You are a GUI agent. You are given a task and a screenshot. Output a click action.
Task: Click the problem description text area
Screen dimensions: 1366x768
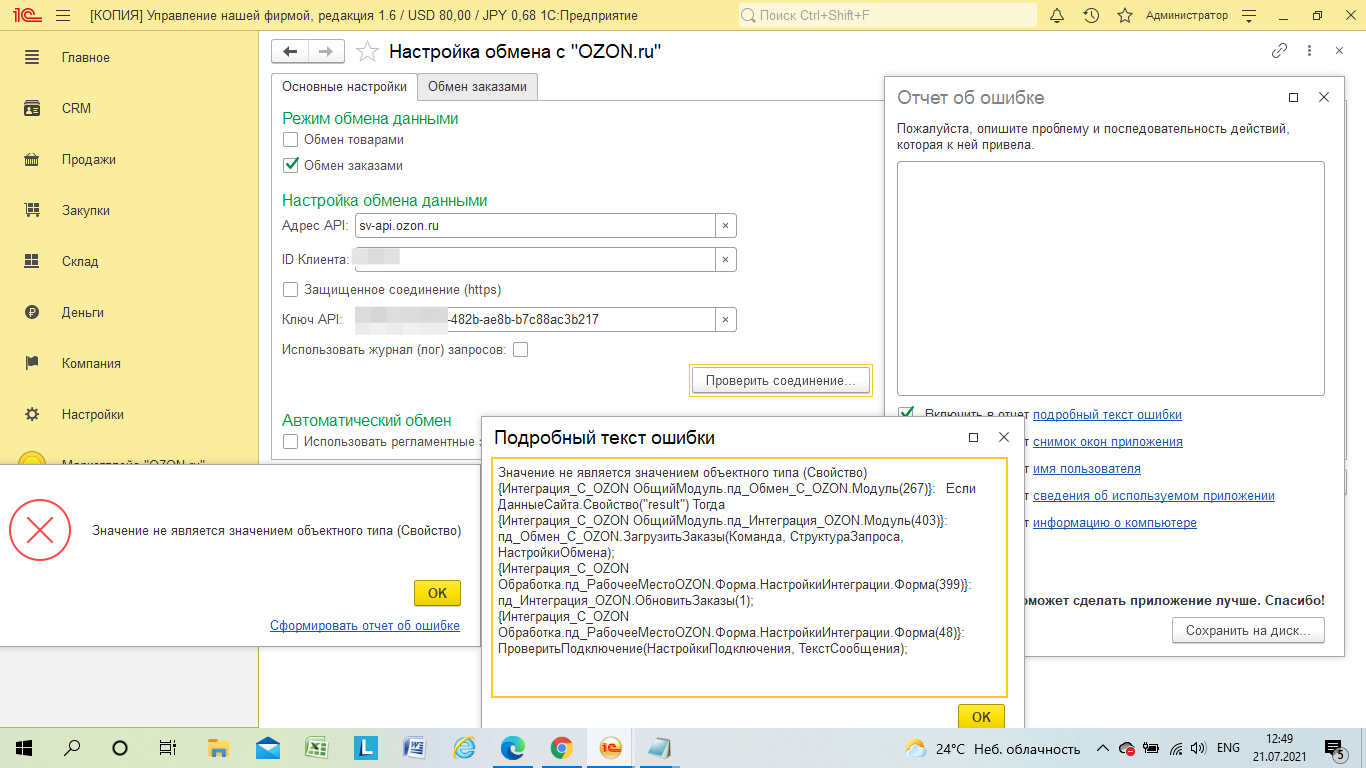click(x=1111, y=278)
